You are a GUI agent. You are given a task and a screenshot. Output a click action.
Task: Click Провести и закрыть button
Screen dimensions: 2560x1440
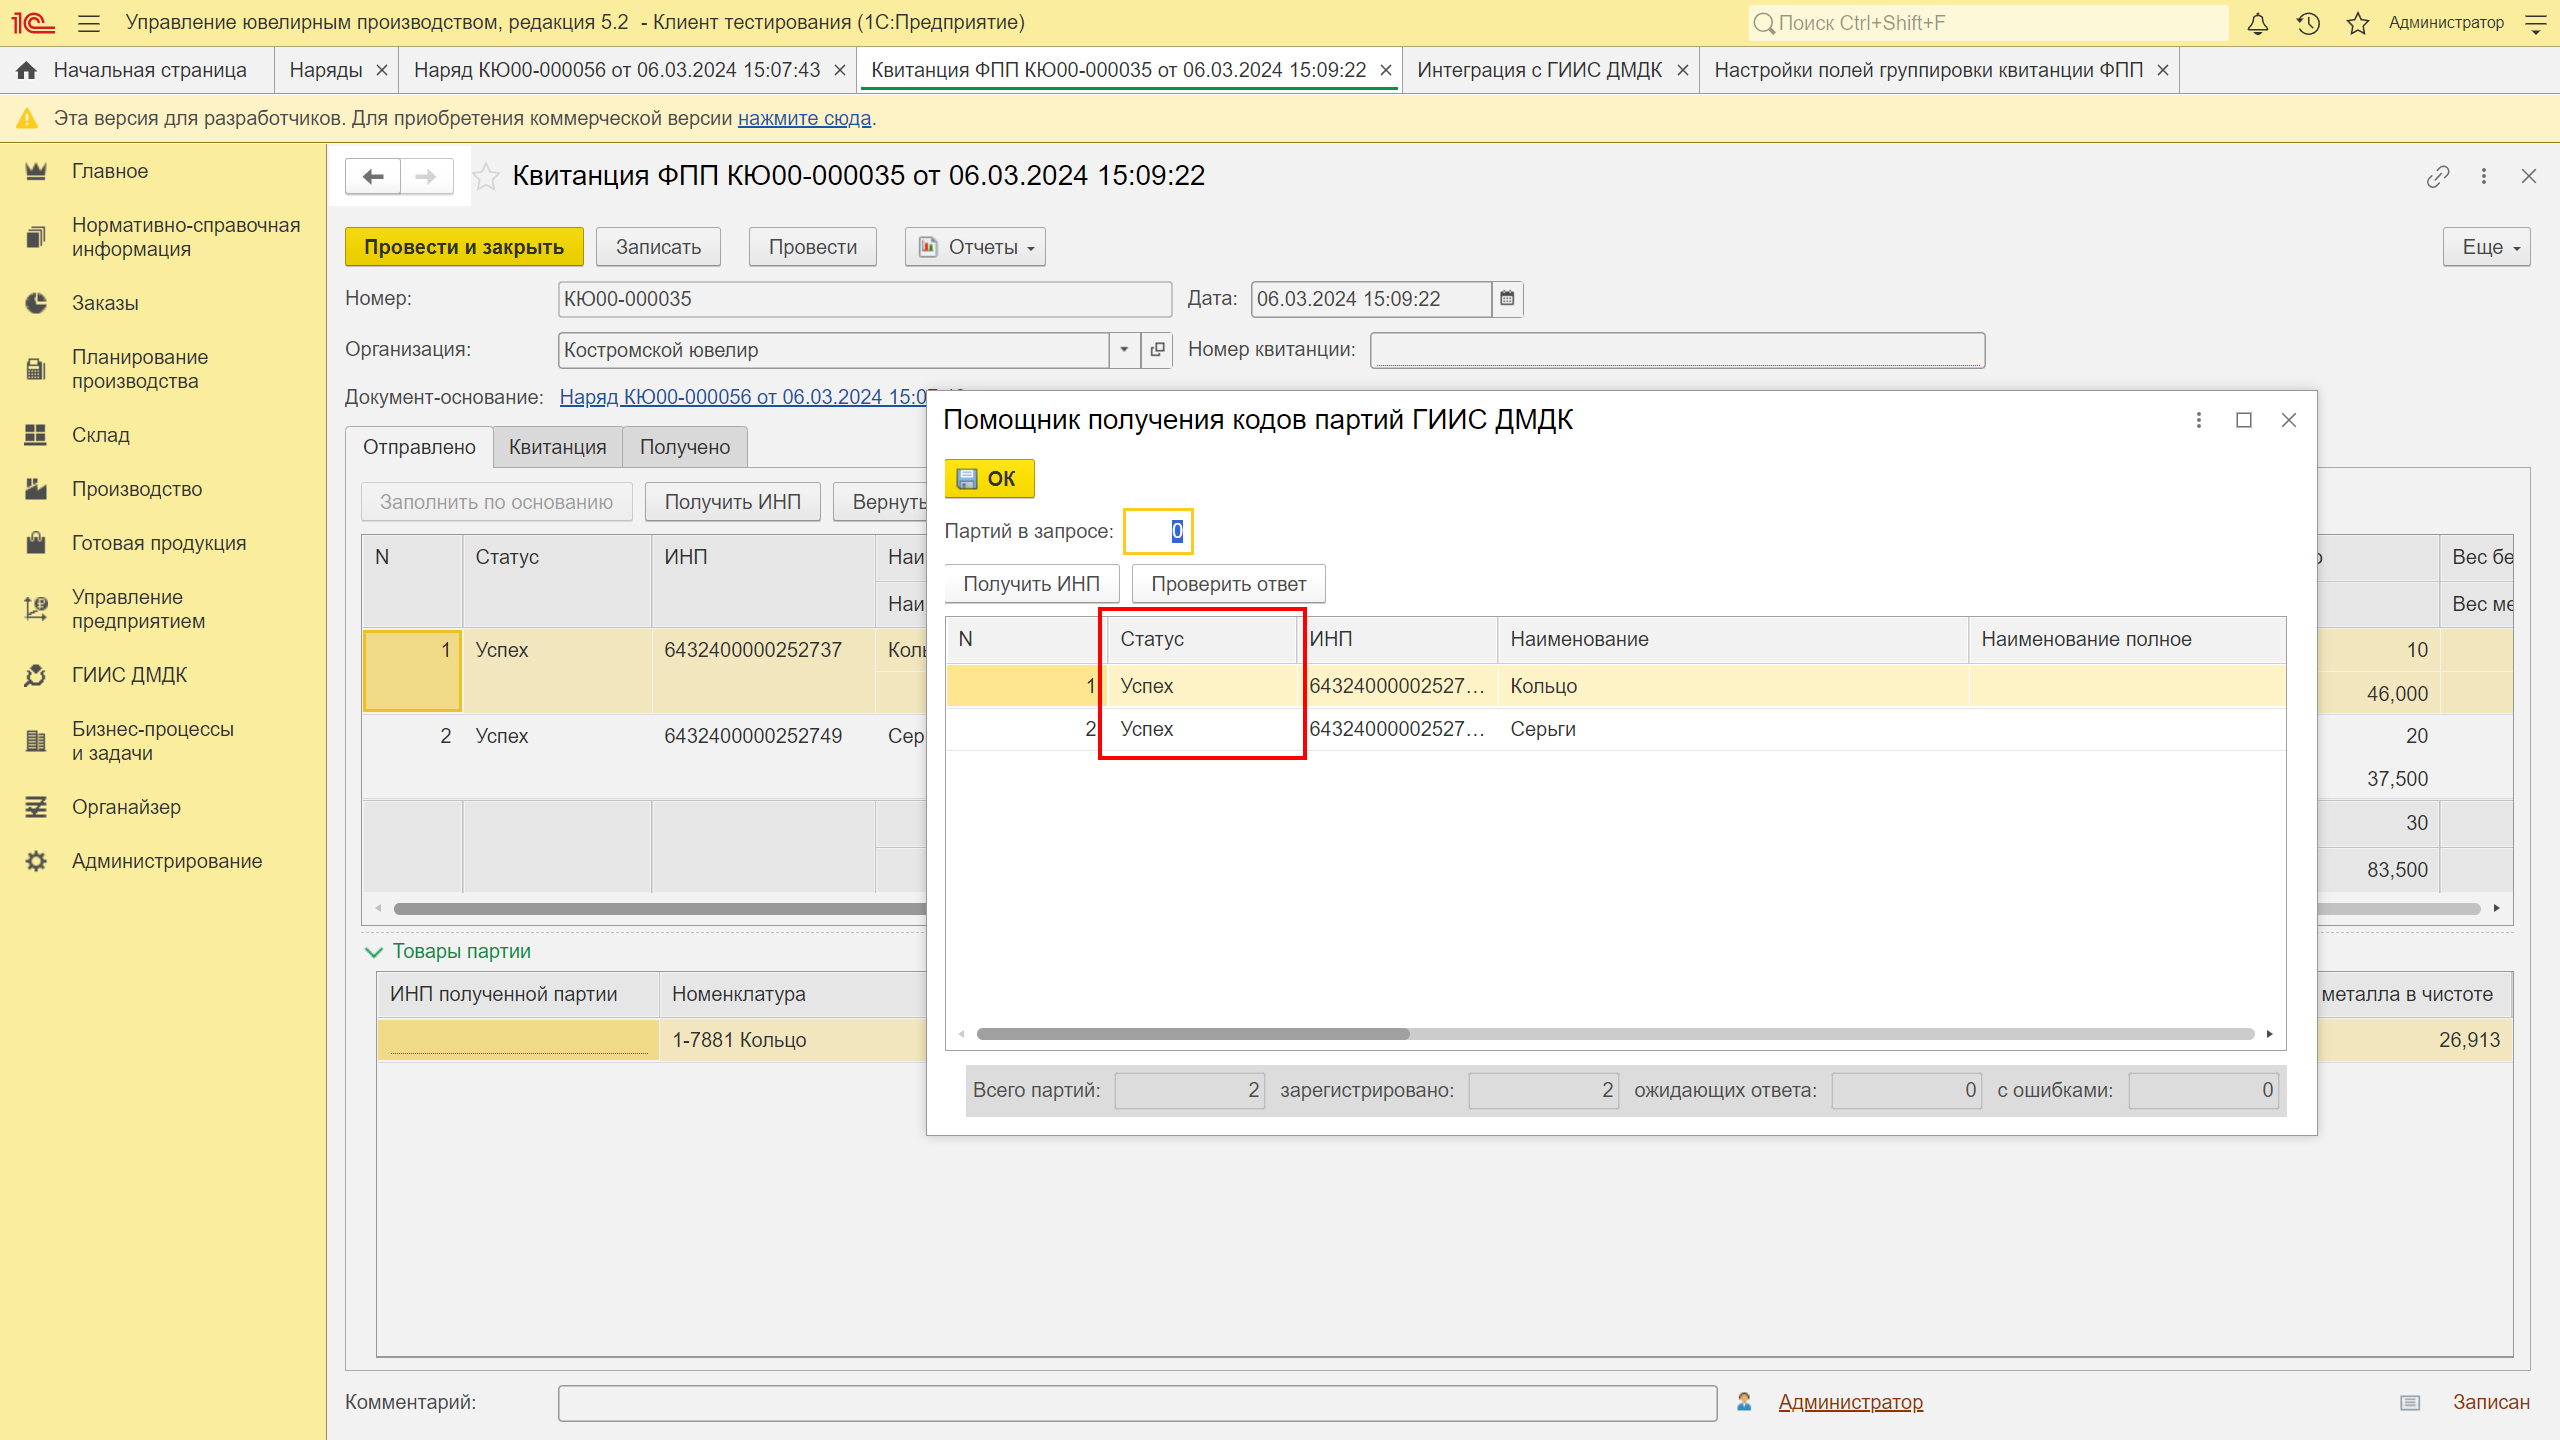[x=464, y=247]
